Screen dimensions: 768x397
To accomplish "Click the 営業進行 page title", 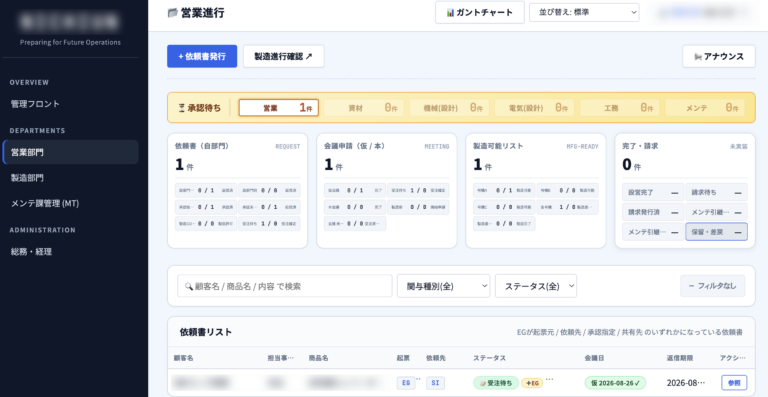I will point(203,13).
